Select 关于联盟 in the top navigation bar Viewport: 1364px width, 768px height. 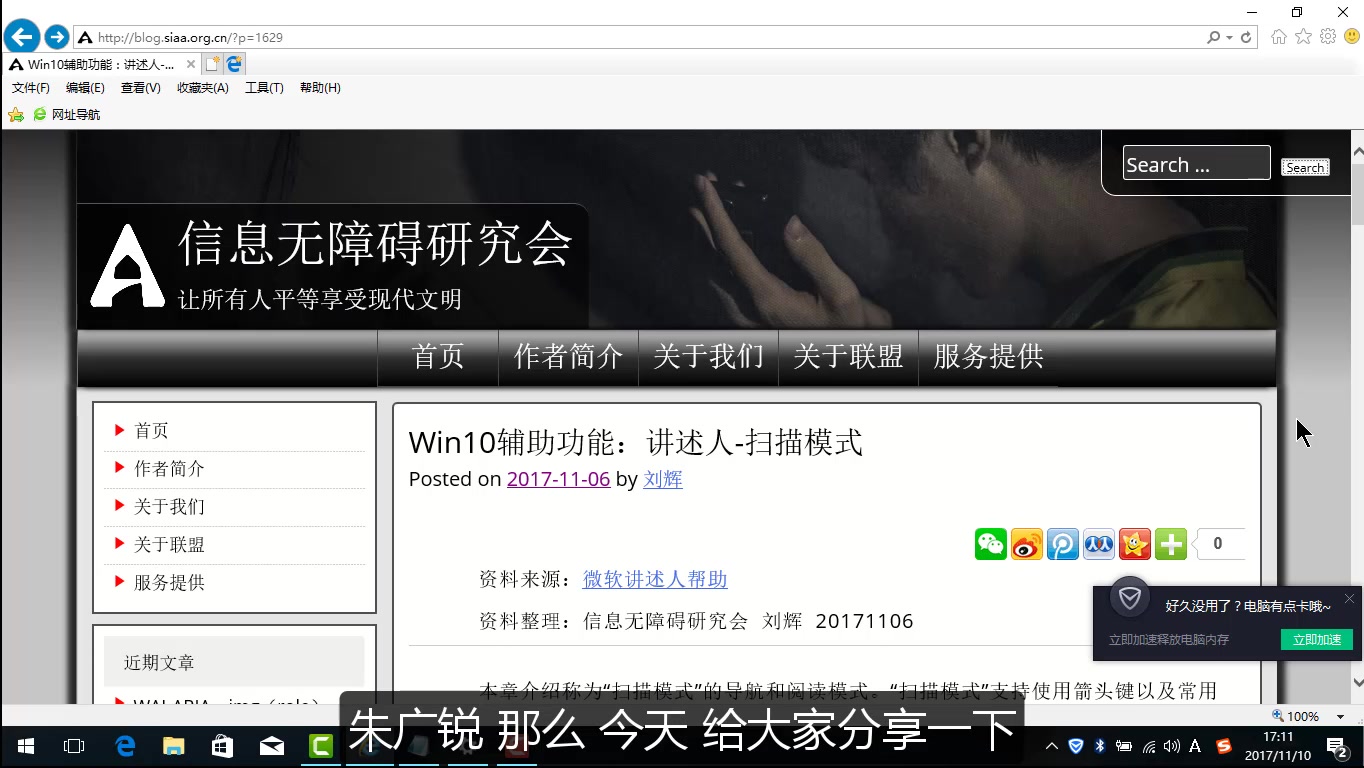coord(848,356)
